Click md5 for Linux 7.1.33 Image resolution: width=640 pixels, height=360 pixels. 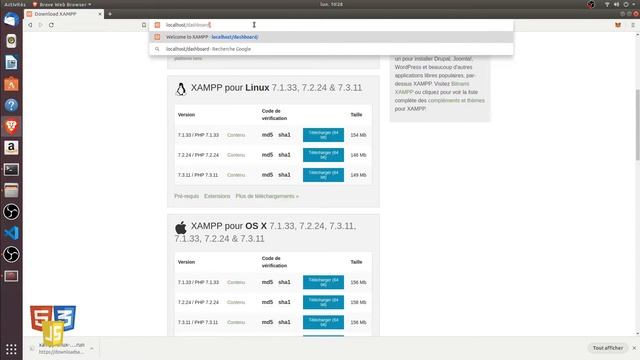click(x=267, y=135)
